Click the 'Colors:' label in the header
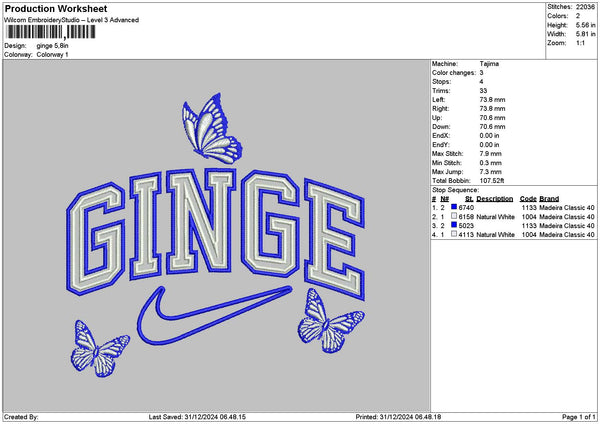The height and width of the screenshot is (424, 600). [x=558, y=16]
